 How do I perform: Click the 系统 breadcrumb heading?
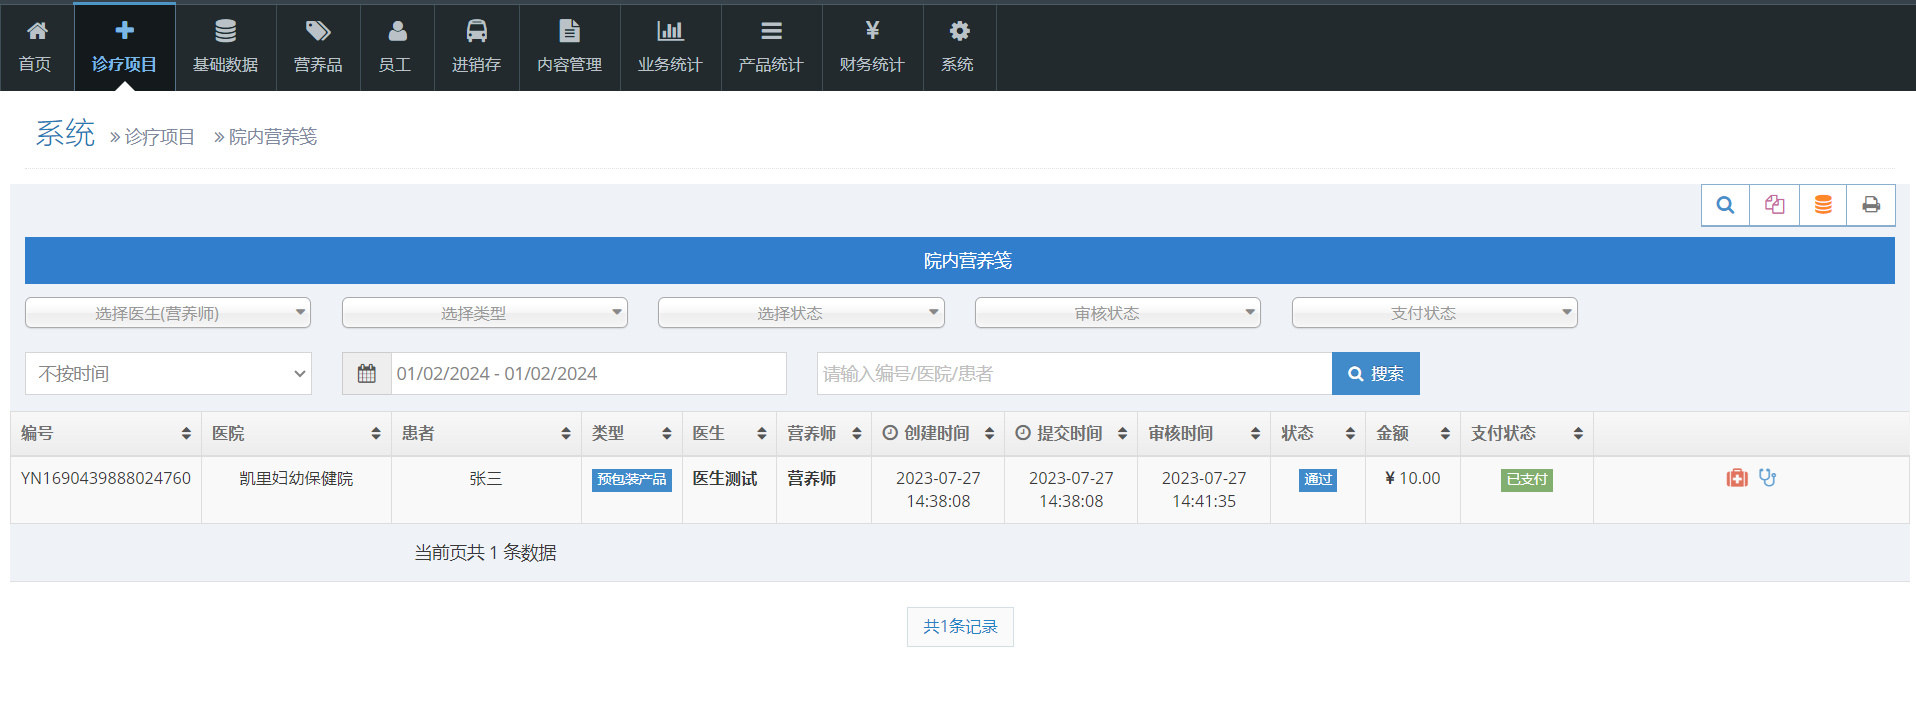[x=65, y=133]
